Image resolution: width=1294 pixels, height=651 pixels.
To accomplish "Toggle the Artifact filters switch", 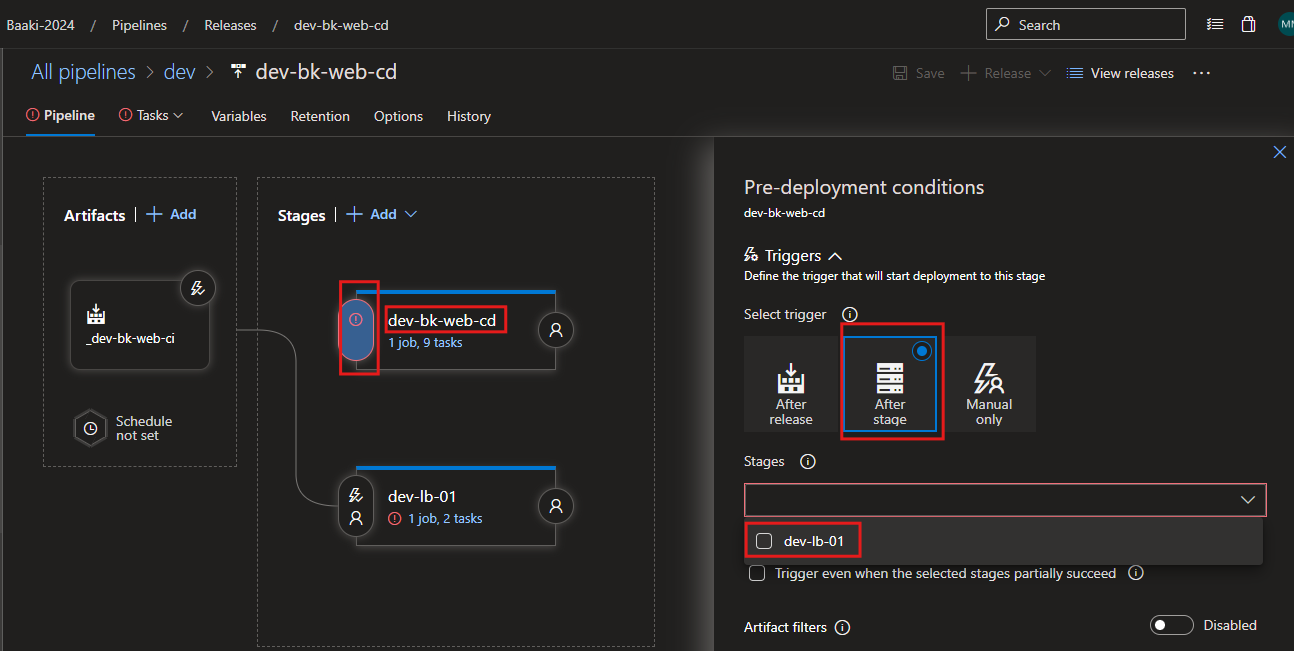I will [1171, 625].
